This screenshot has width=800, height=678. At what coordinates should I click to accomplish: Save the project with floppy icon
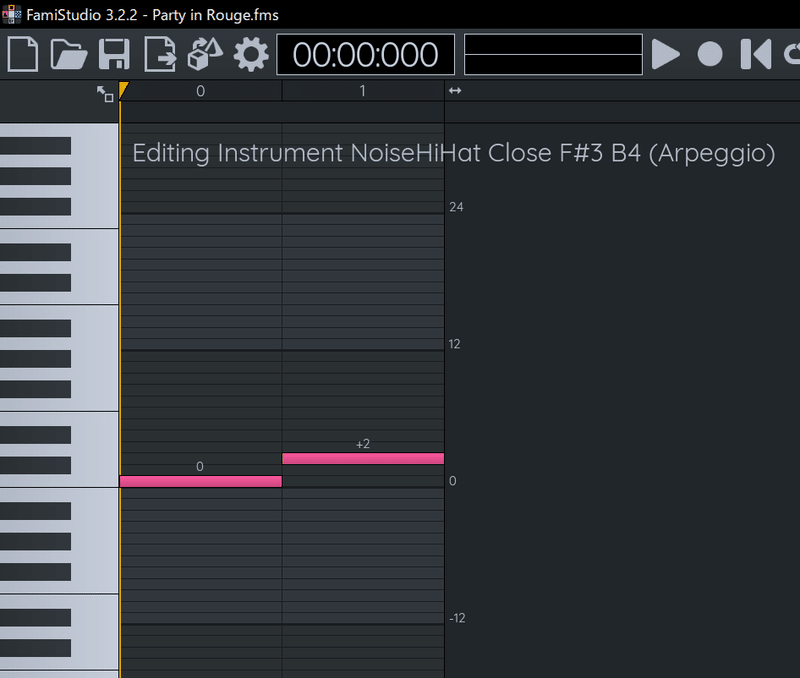coord(113,54)
